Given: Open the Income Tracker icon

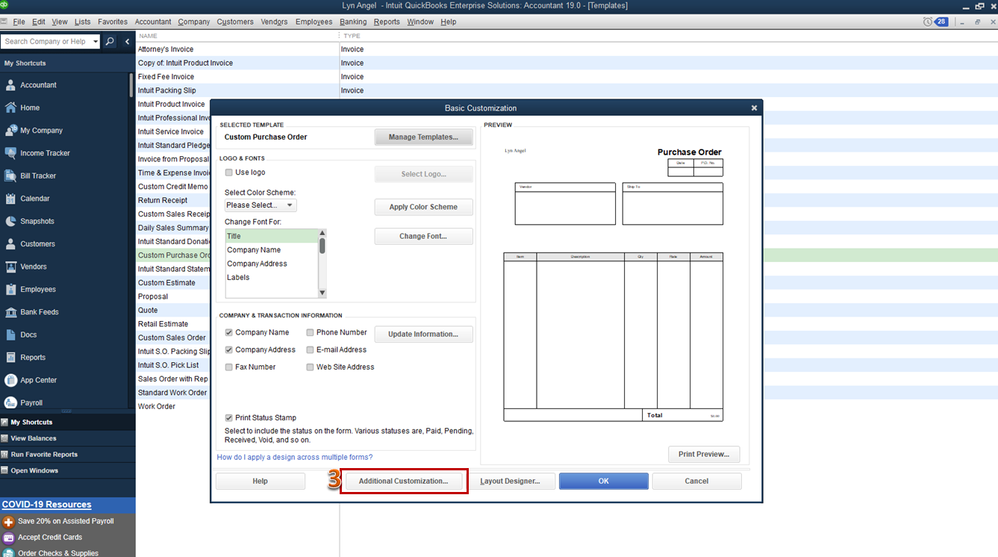Looking at the screenshot, I should tap(11, 153).
